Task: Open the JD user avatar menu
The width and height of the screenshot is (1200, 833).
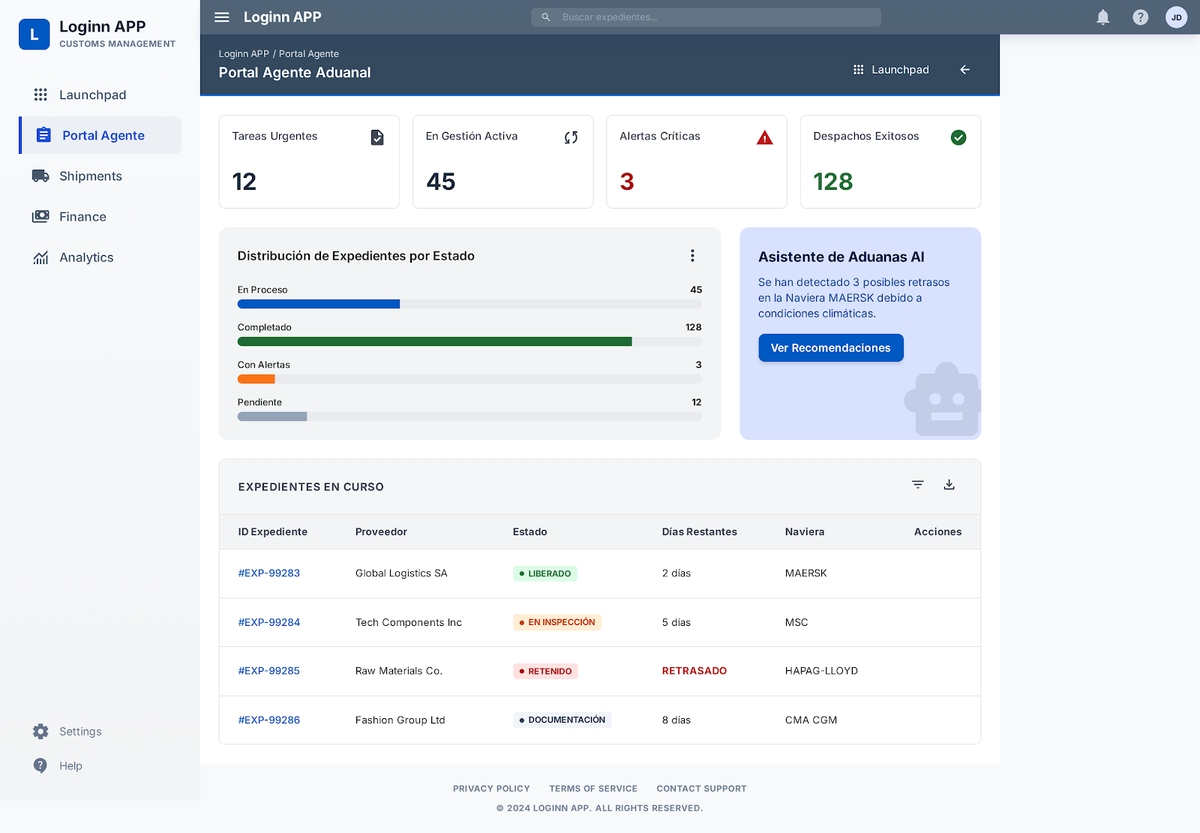Action: pyautogui.click(x=1176, y=17)
